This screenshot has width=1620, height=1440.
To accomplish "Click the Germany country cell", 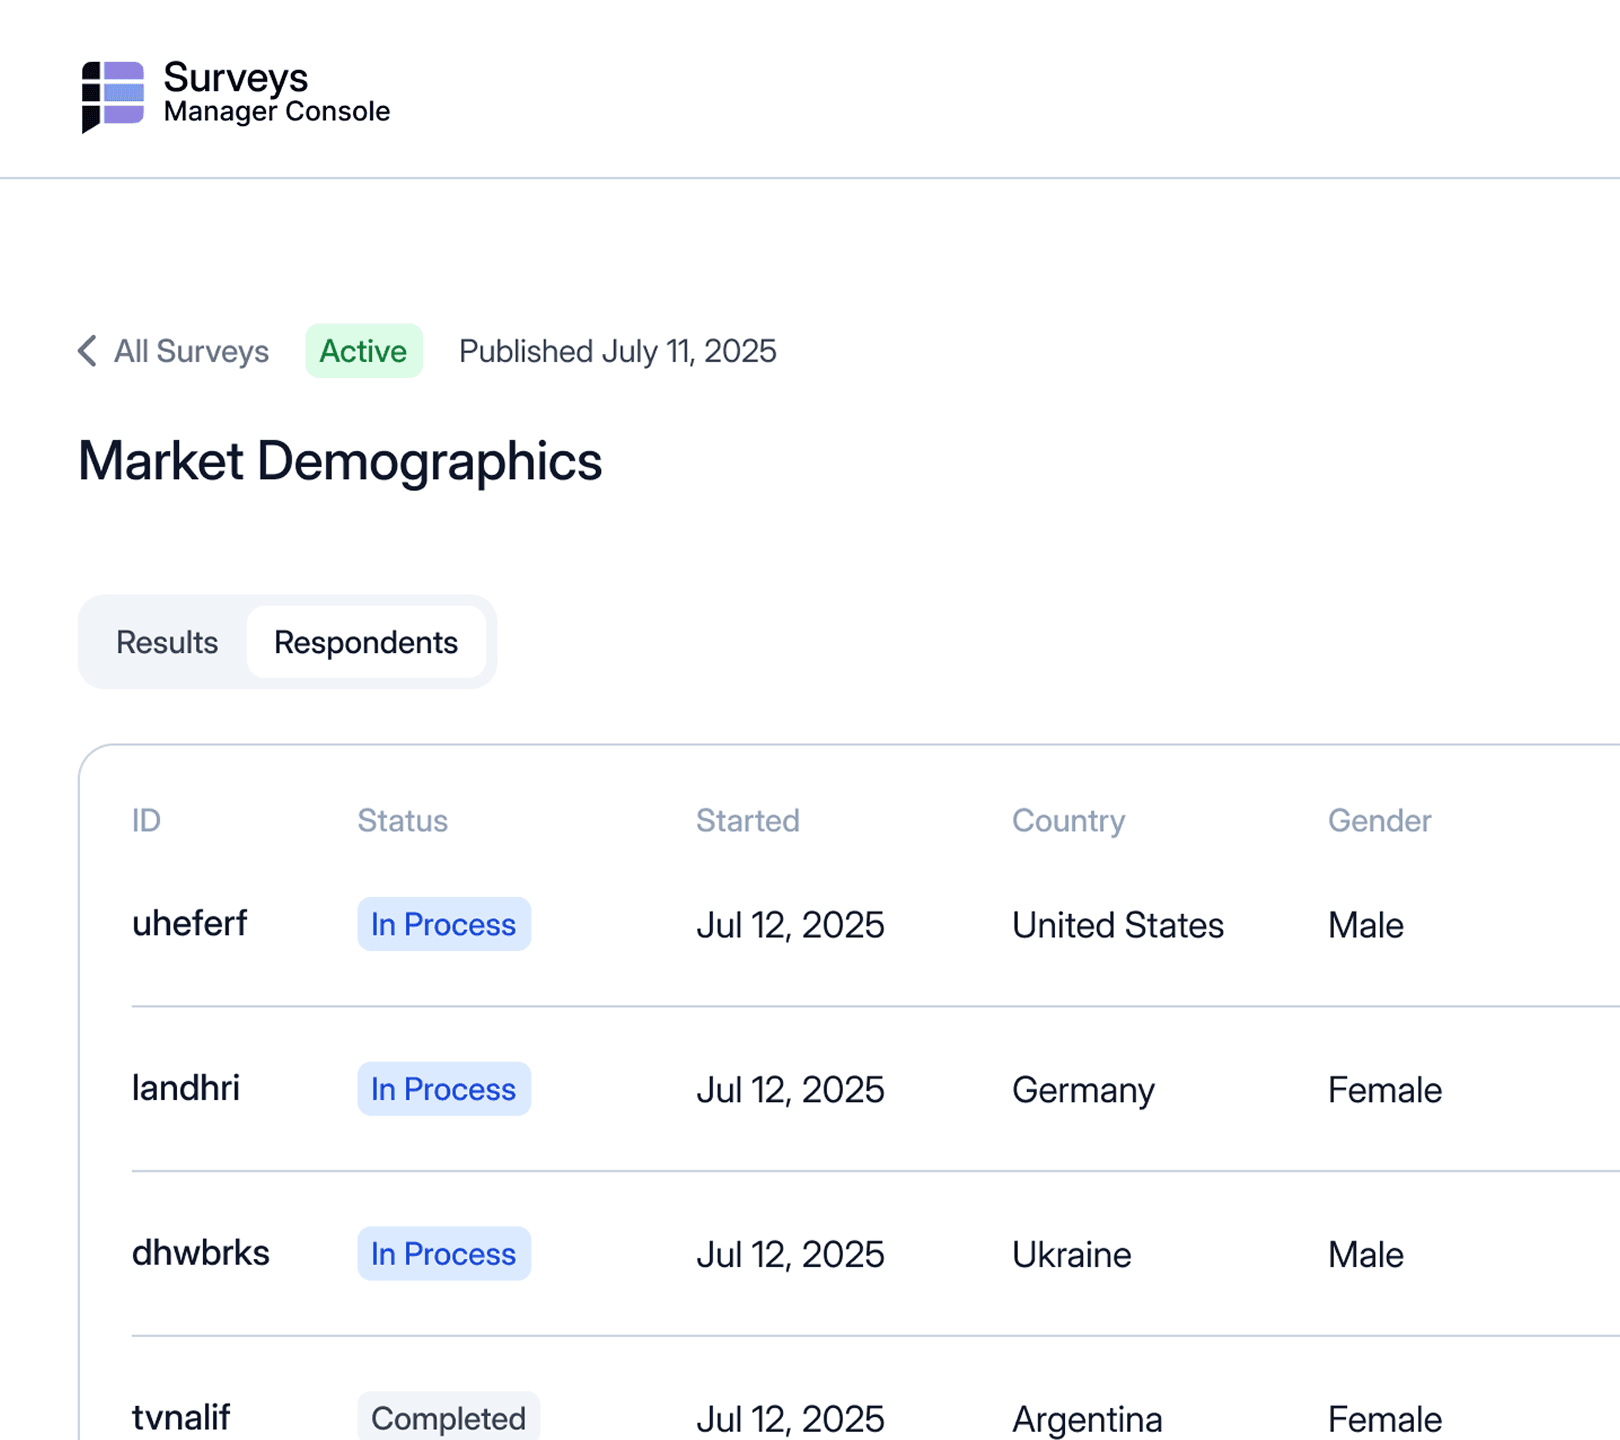I will click(1083, 1089).
